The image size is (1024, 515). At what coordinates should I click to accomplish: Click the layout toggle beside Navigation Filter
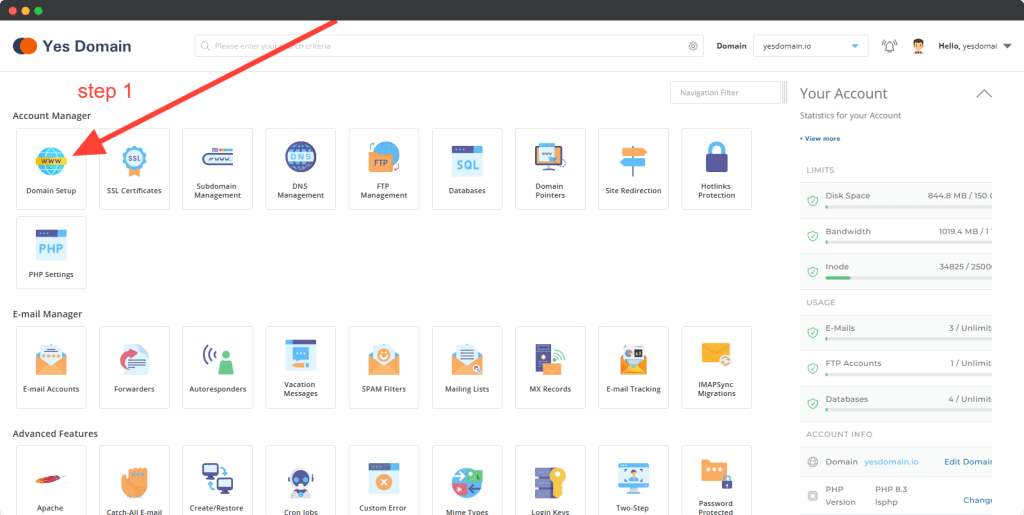pyautogui.click(x=784, y=93)
